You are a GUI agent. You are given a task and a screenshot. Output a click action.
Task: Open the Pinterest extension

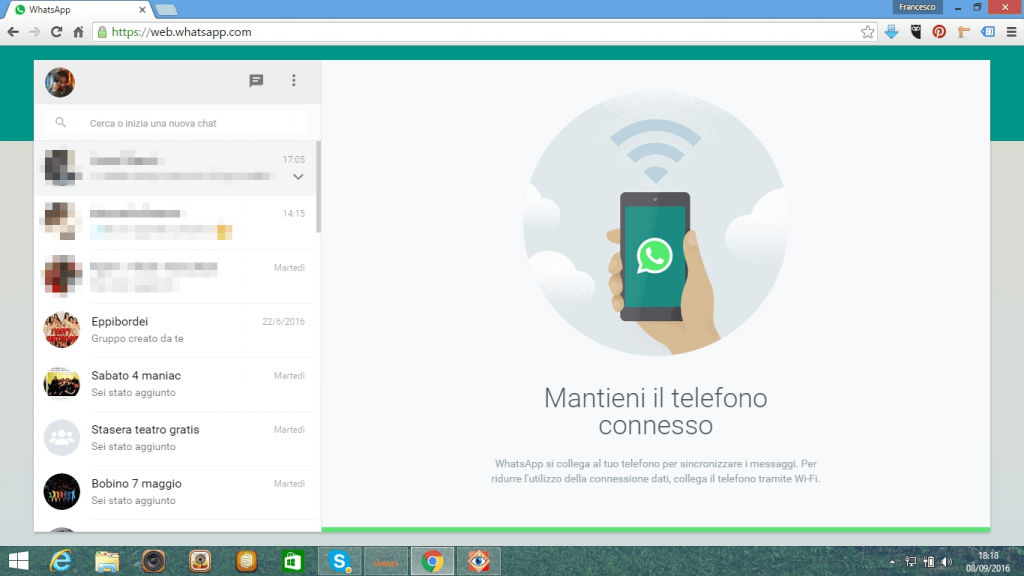coord(938,31)
